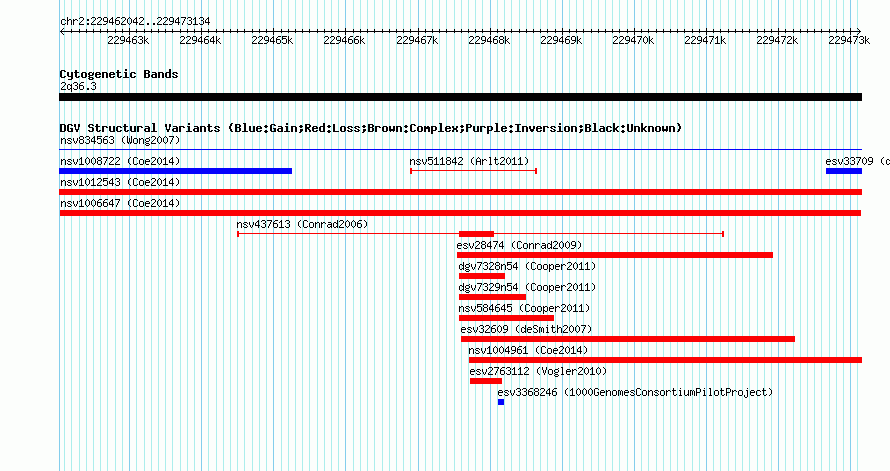Screen dimensions: 890x471
Task: Select the red dgv7329n54 loss bar
Action: (x=492, y=297)
